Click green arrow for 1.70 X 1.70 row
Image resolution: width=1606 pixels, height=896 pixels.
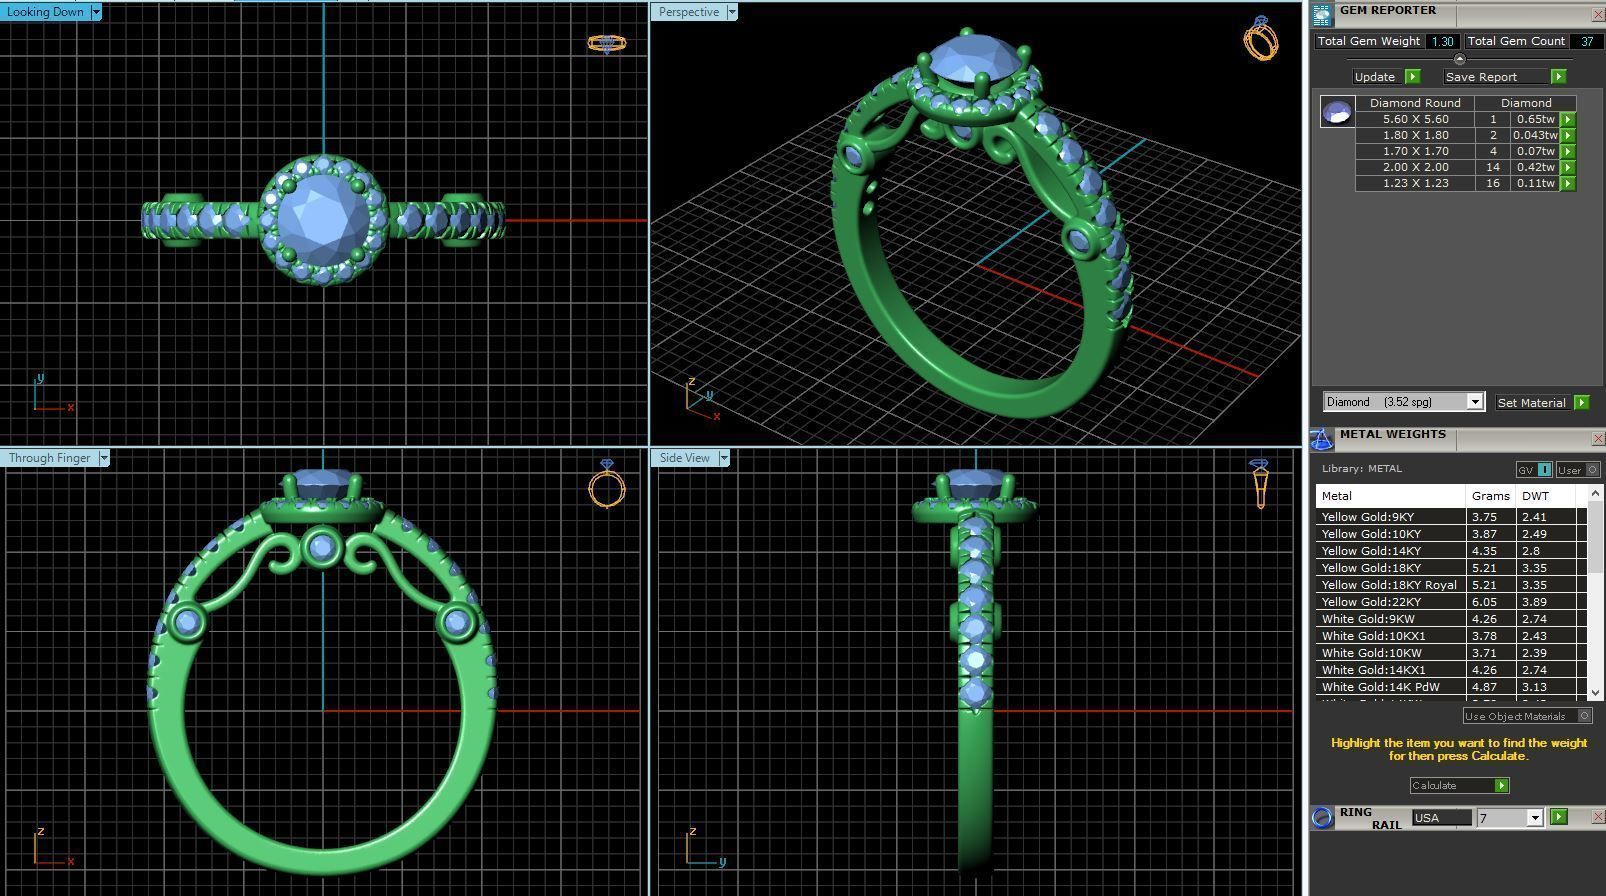[1568, 151]
